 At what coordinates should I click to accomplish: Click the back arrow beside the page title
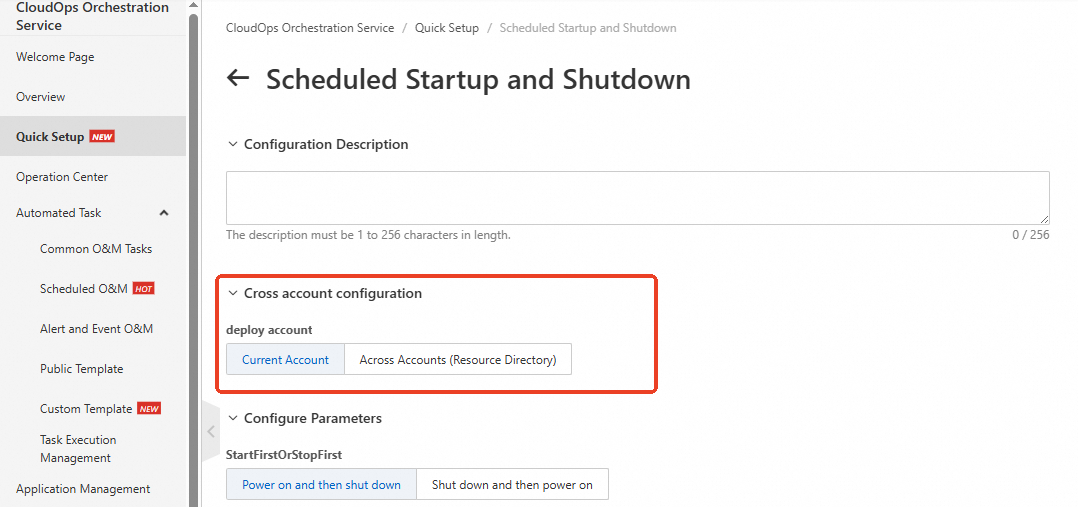(x=238, y=78)
